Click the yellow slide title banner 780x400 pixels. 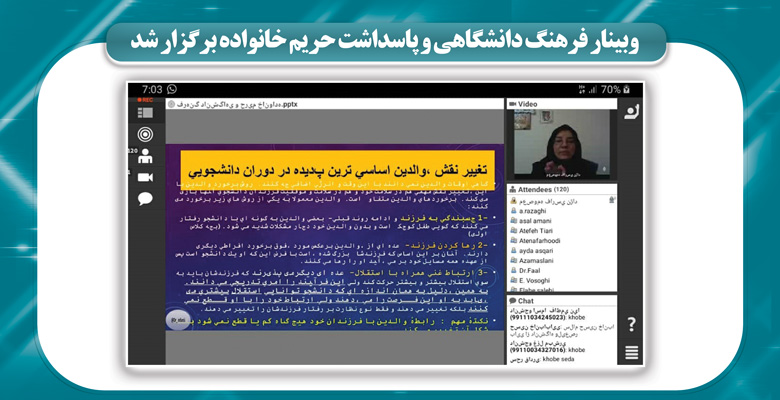tap(337, 168)
